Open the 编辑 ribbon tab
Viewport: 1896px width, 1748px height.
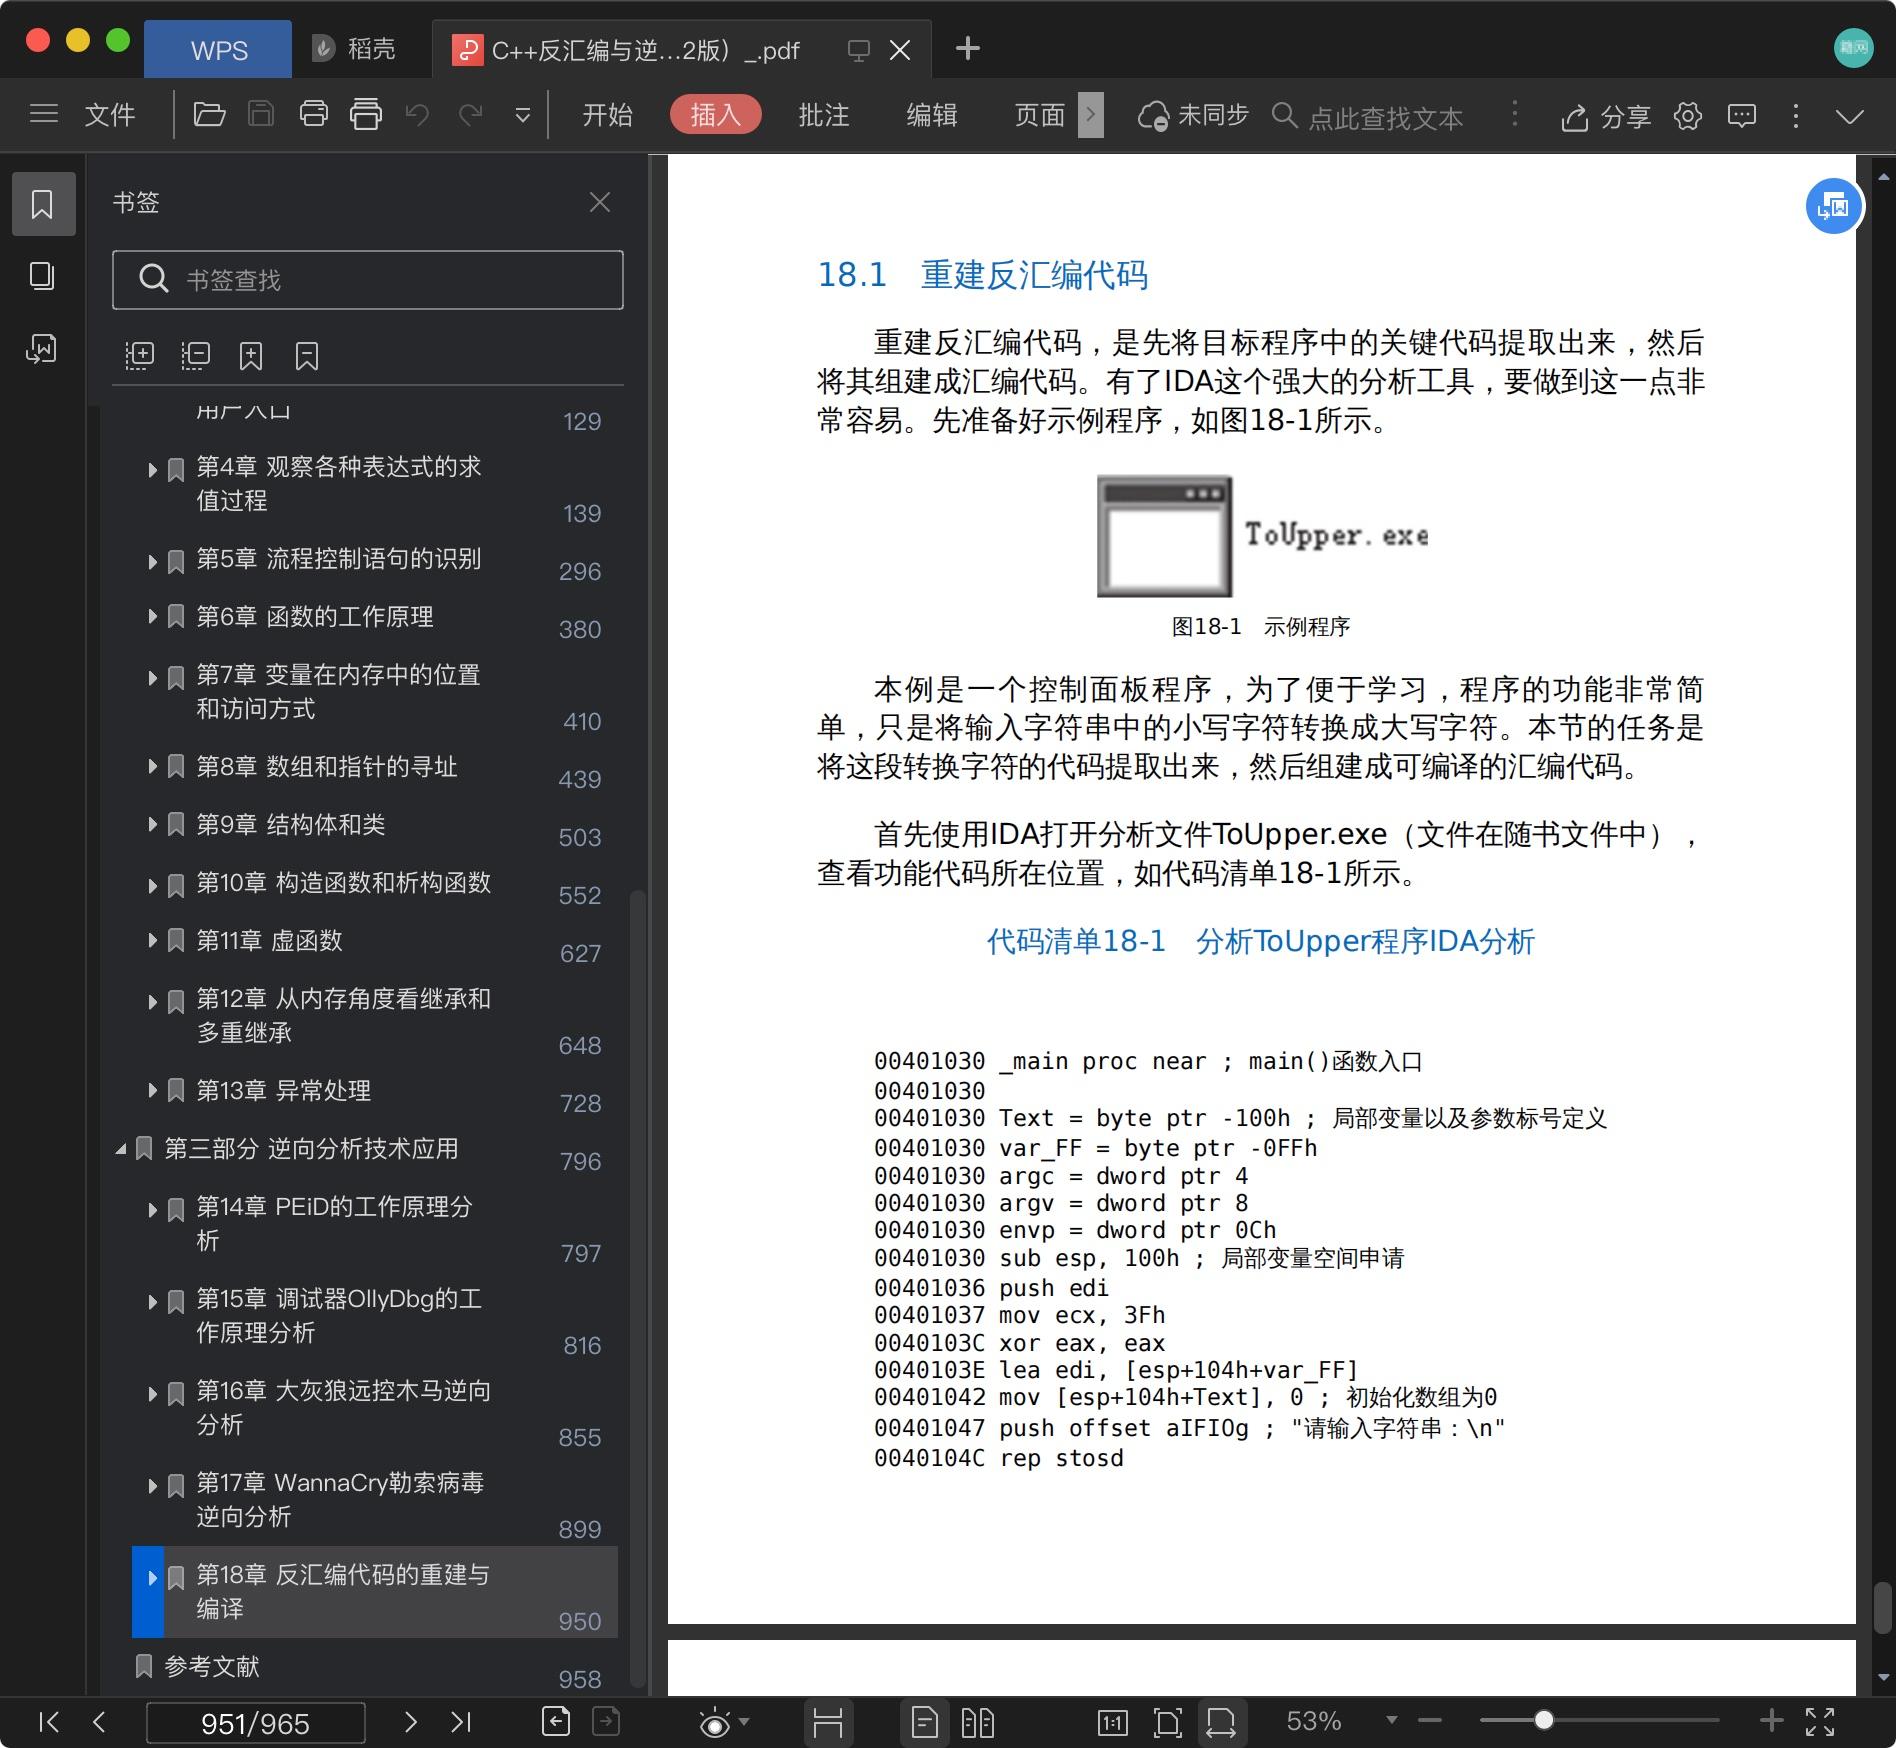[x=932, y=115]
